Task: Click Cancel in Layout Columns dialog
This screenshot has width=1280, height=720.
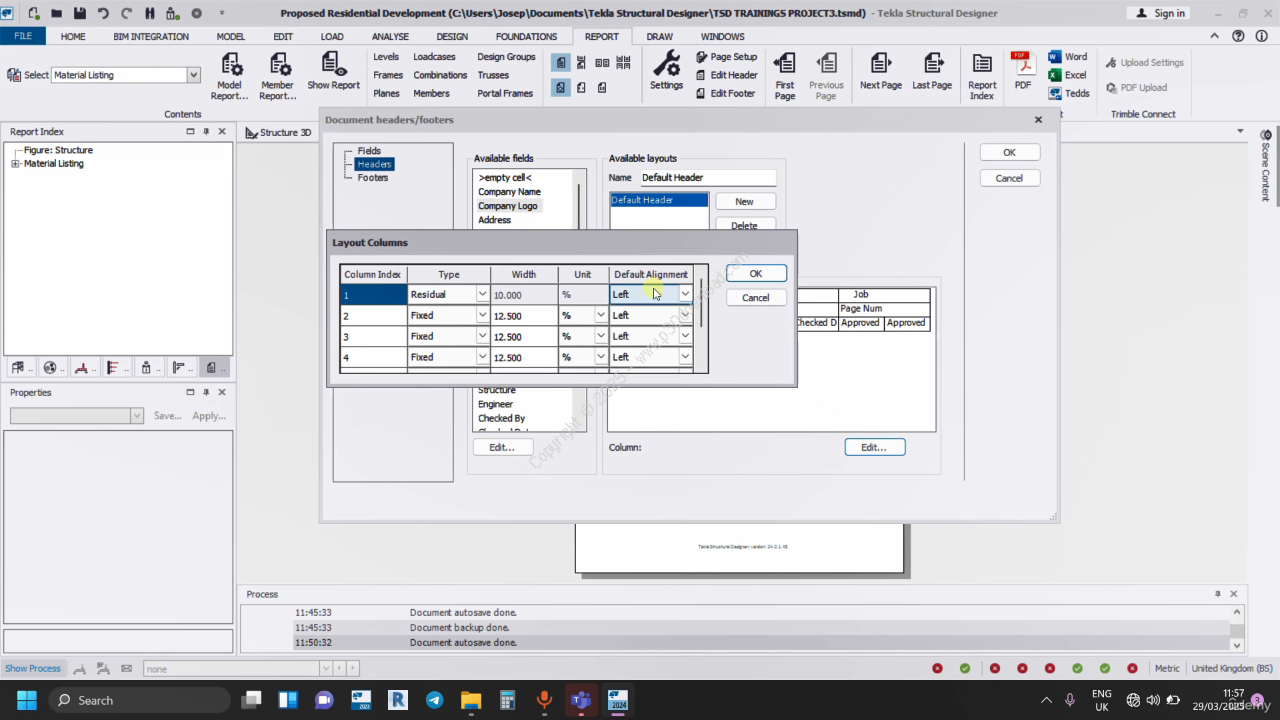Action: [755, 298]
